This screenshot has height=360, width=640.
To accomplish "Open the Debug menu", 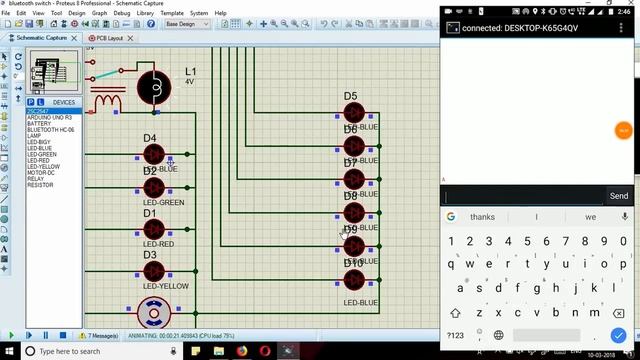I will click(122, 13).
